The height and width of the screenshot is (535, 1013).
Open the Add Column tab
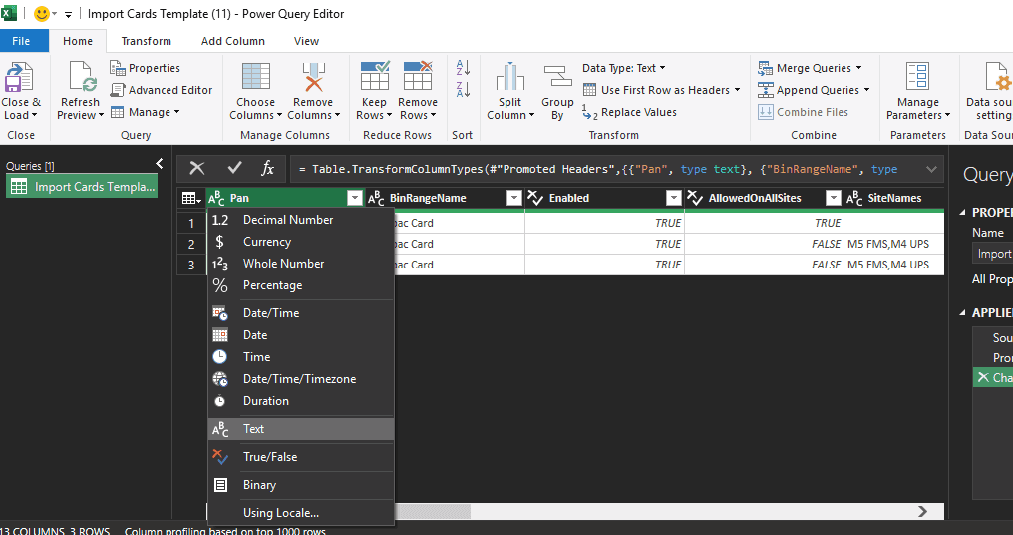(232, 41)
